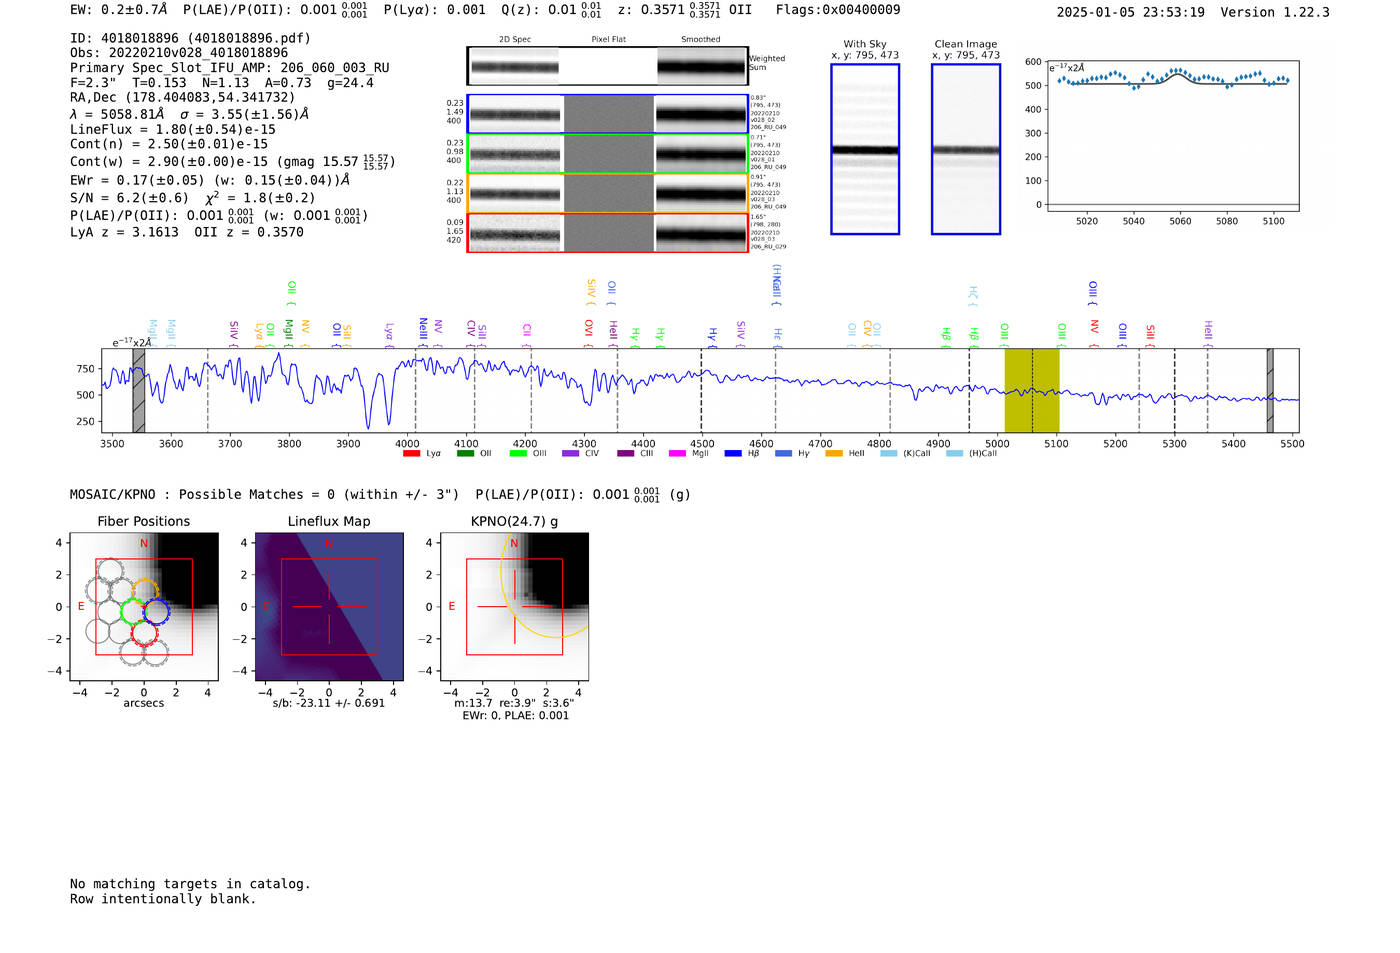Click 'Primary Spec_Slot_IFU_AMP: 206_060_003_RU' text
The image size is (1400, 953).
click(x=230, y=68)
